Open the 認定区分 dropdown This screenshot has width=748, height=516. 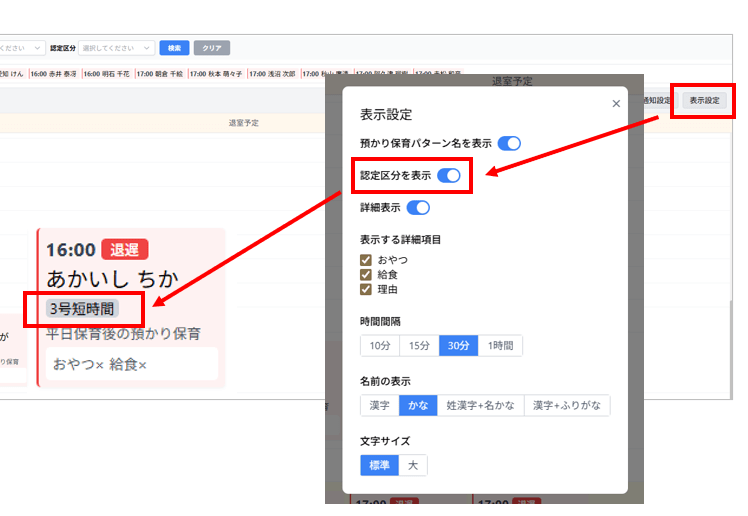click(116, 48)
